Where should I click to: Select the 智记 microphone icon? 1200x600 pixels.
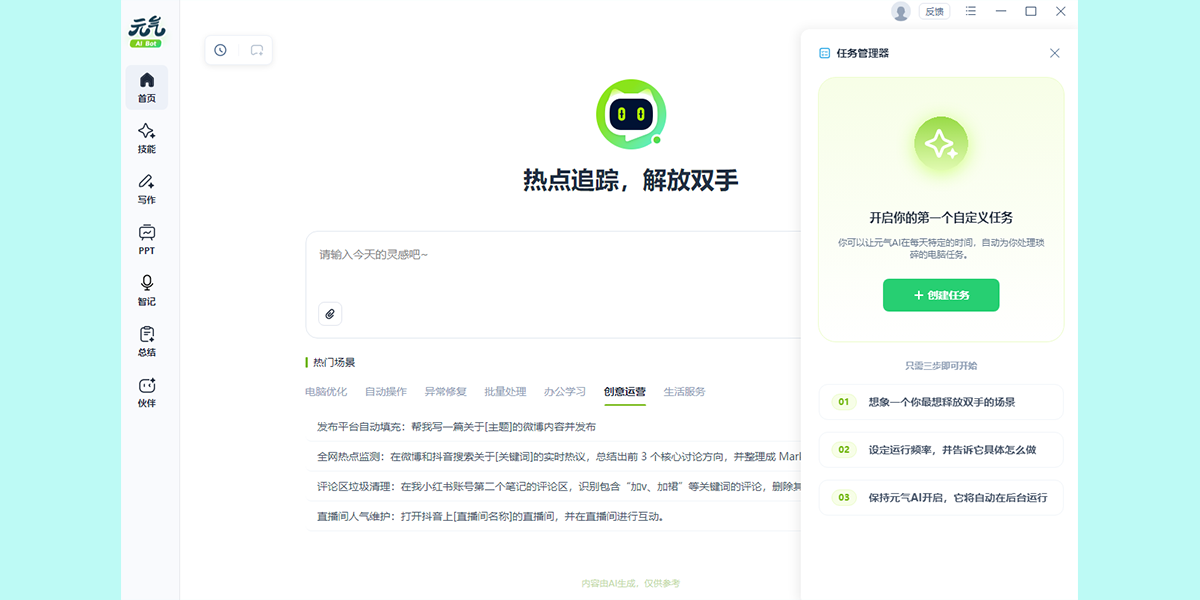pyautogui.click(x=146, y=288)
